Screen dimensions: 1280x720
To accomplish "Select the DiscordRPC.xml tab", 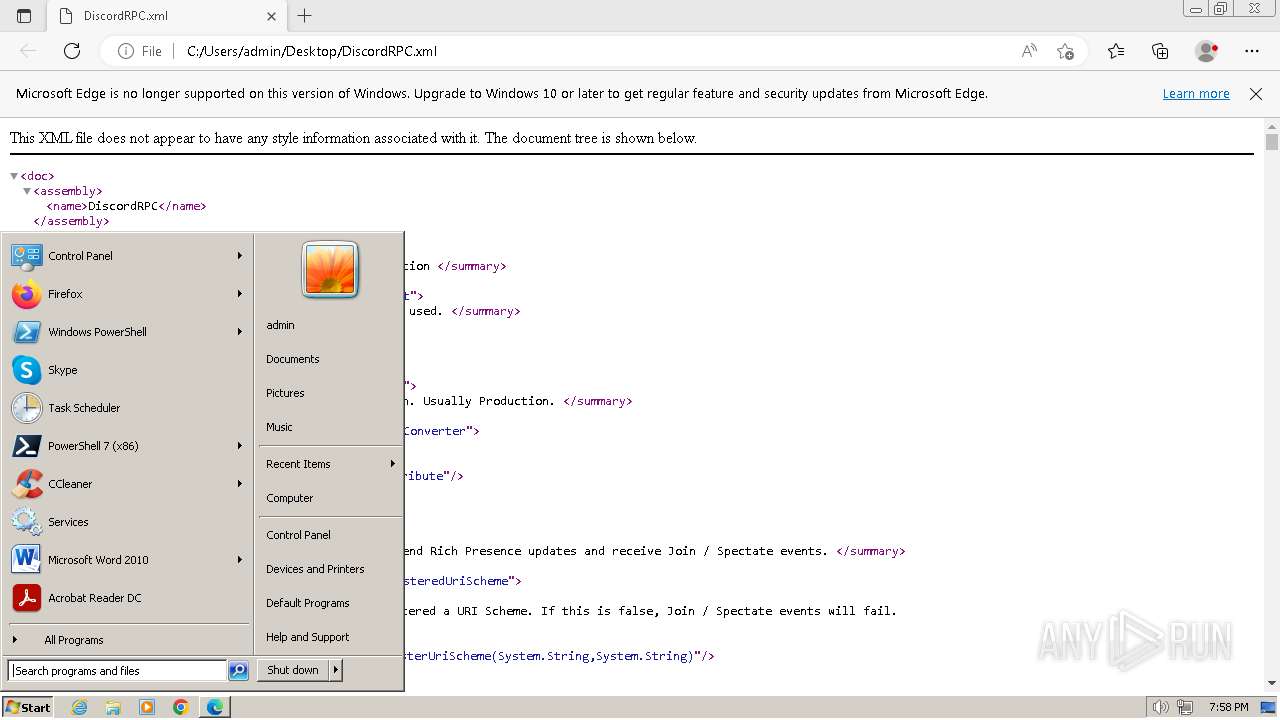I will [168, 16].
